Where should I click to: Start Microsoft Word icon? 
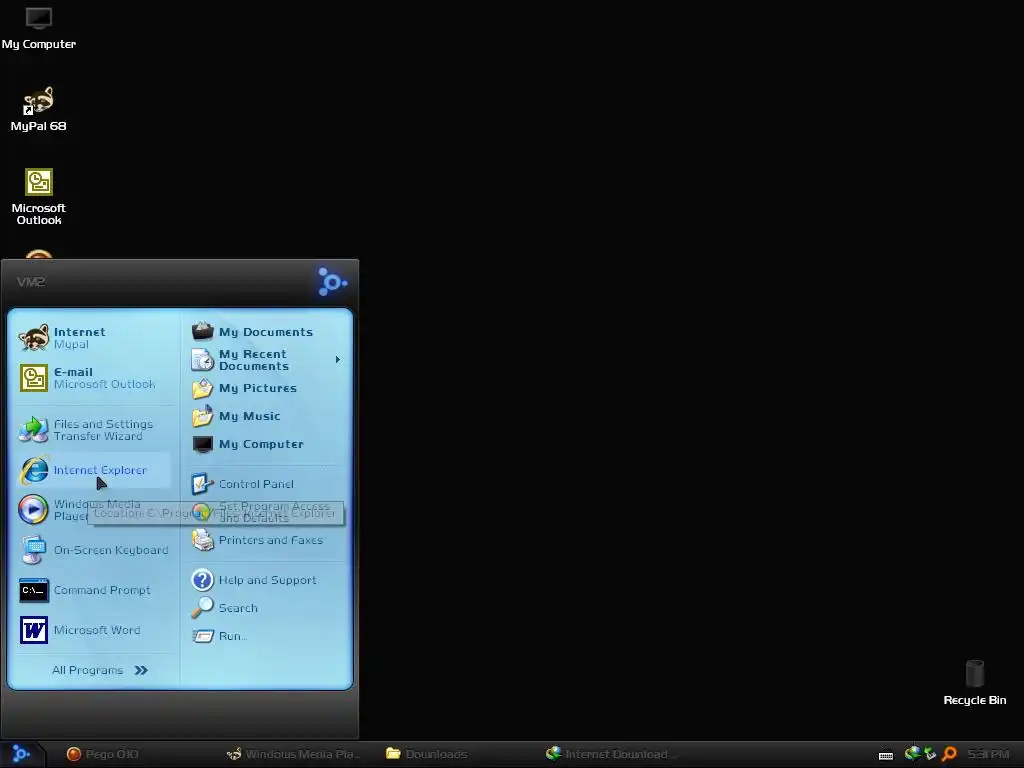click(x=33, y=630)
